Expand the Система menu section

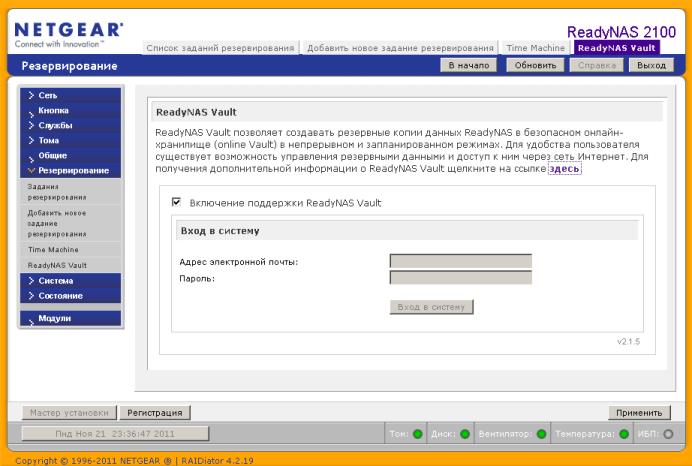[70, 281]
